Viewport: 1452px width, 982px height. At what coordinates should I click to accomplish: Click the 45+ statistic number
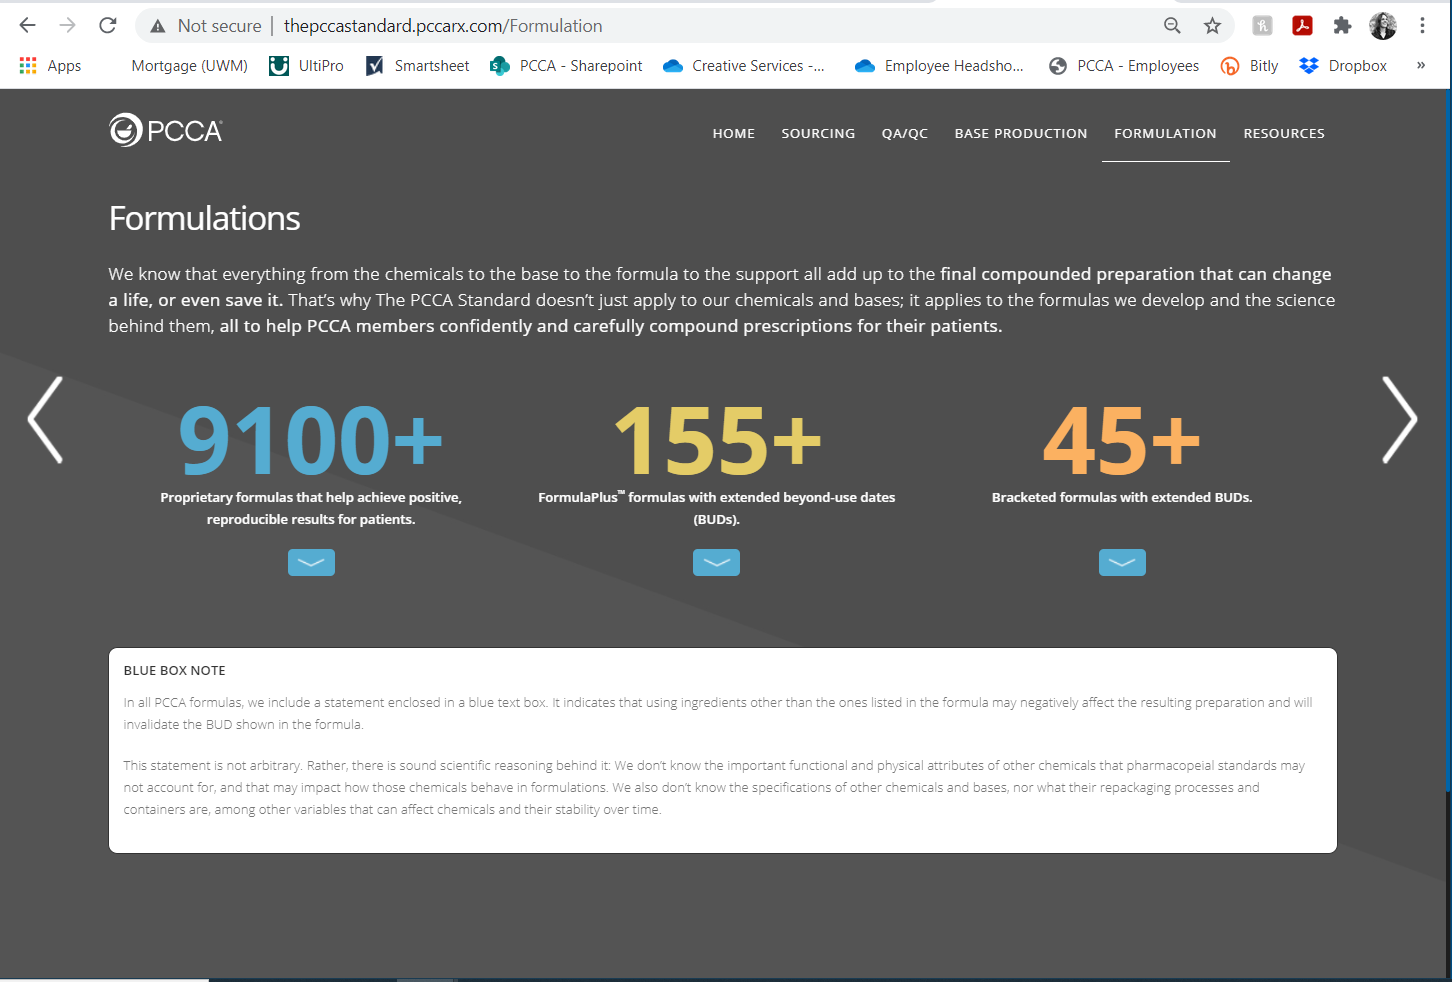[1122, 440]
